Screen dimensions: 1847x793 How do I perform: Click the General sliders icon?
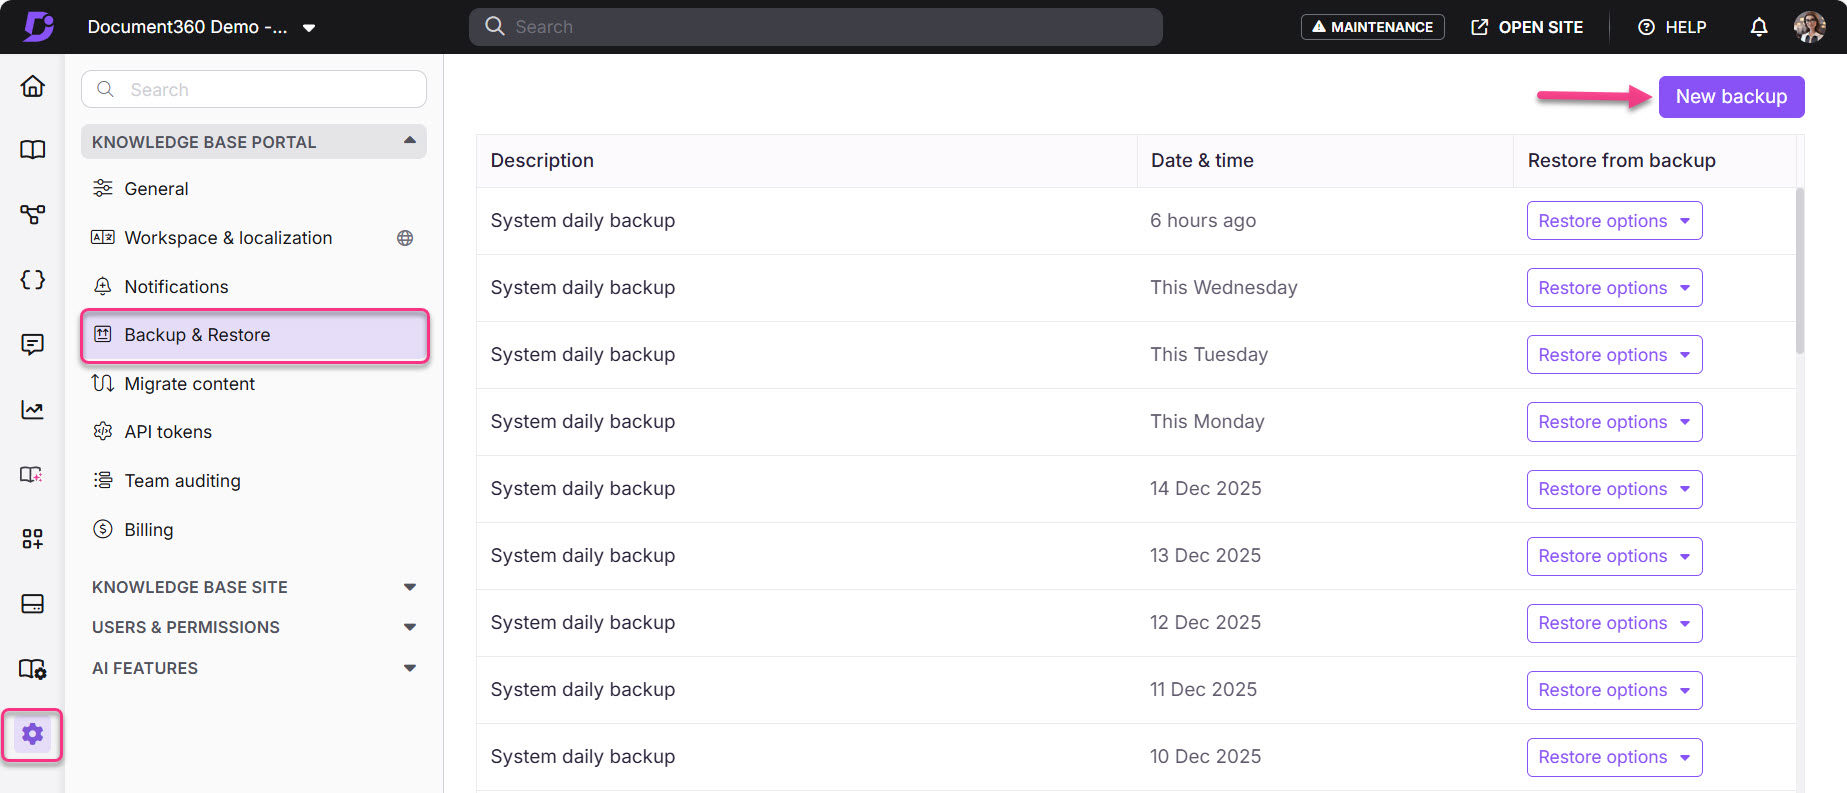pos(103,188)
